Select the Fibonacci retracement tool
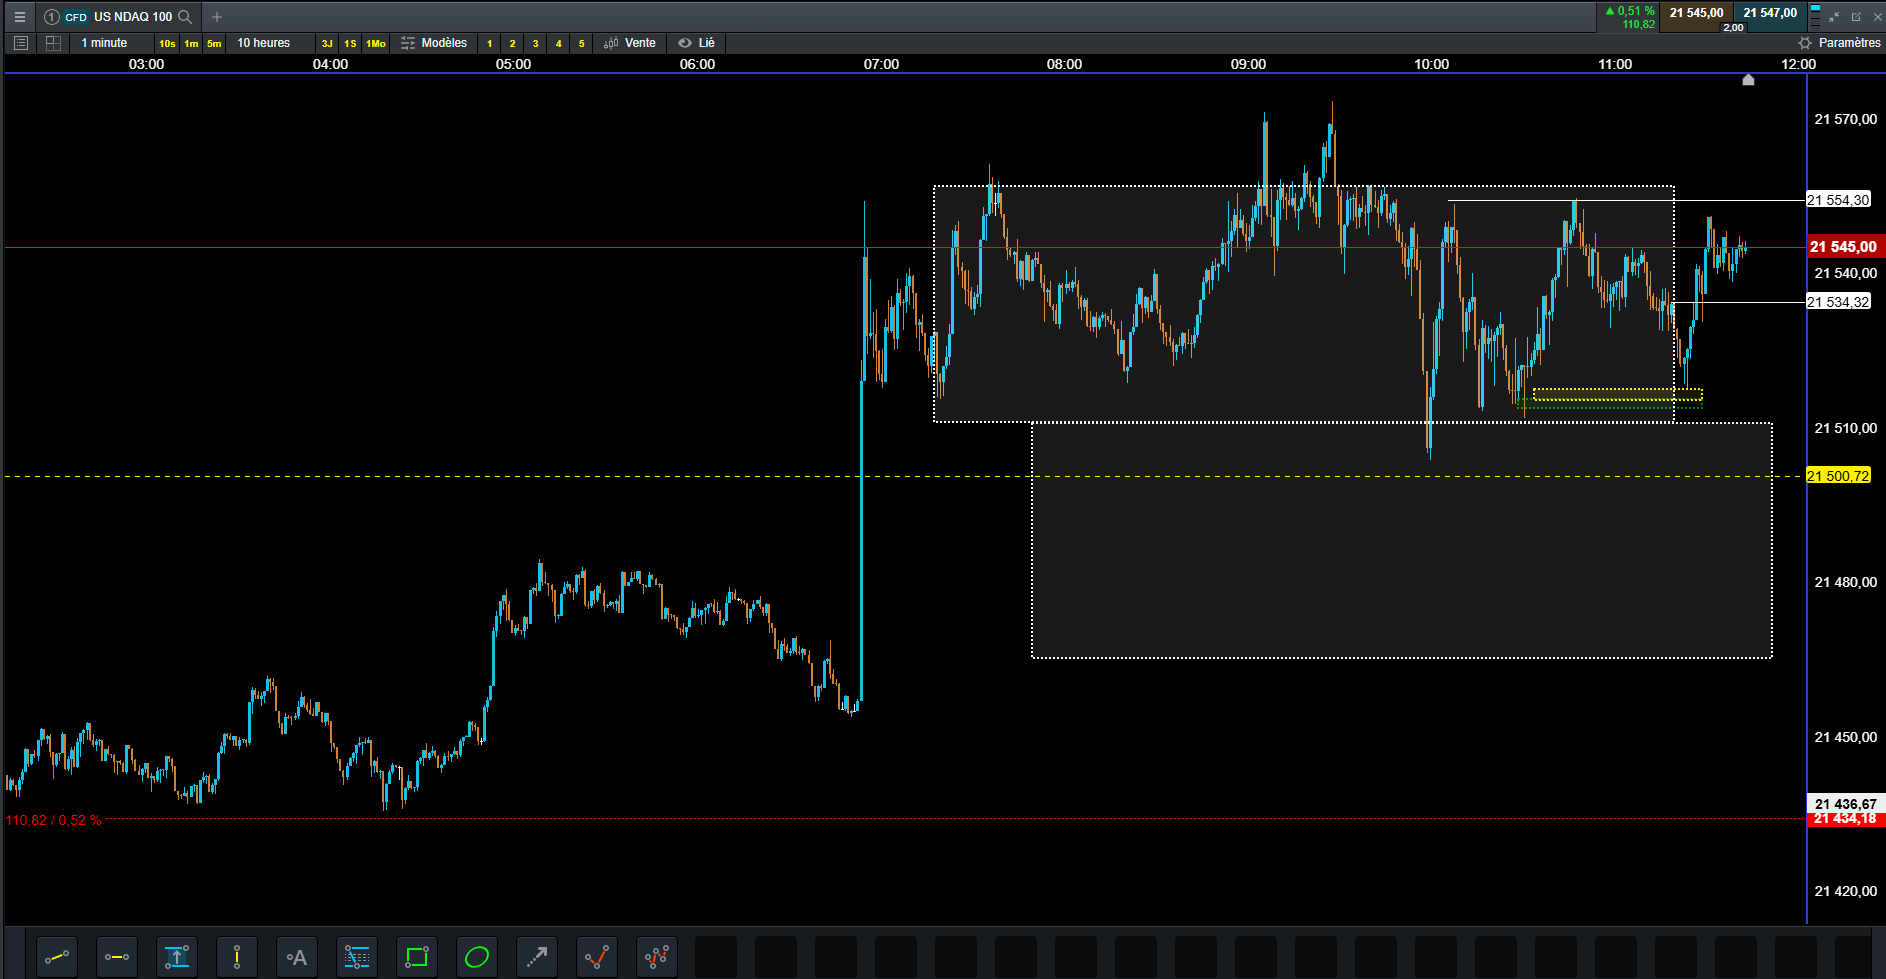Image resolution: width=1886 pixels, height=979 pixels. click(357, 957)
